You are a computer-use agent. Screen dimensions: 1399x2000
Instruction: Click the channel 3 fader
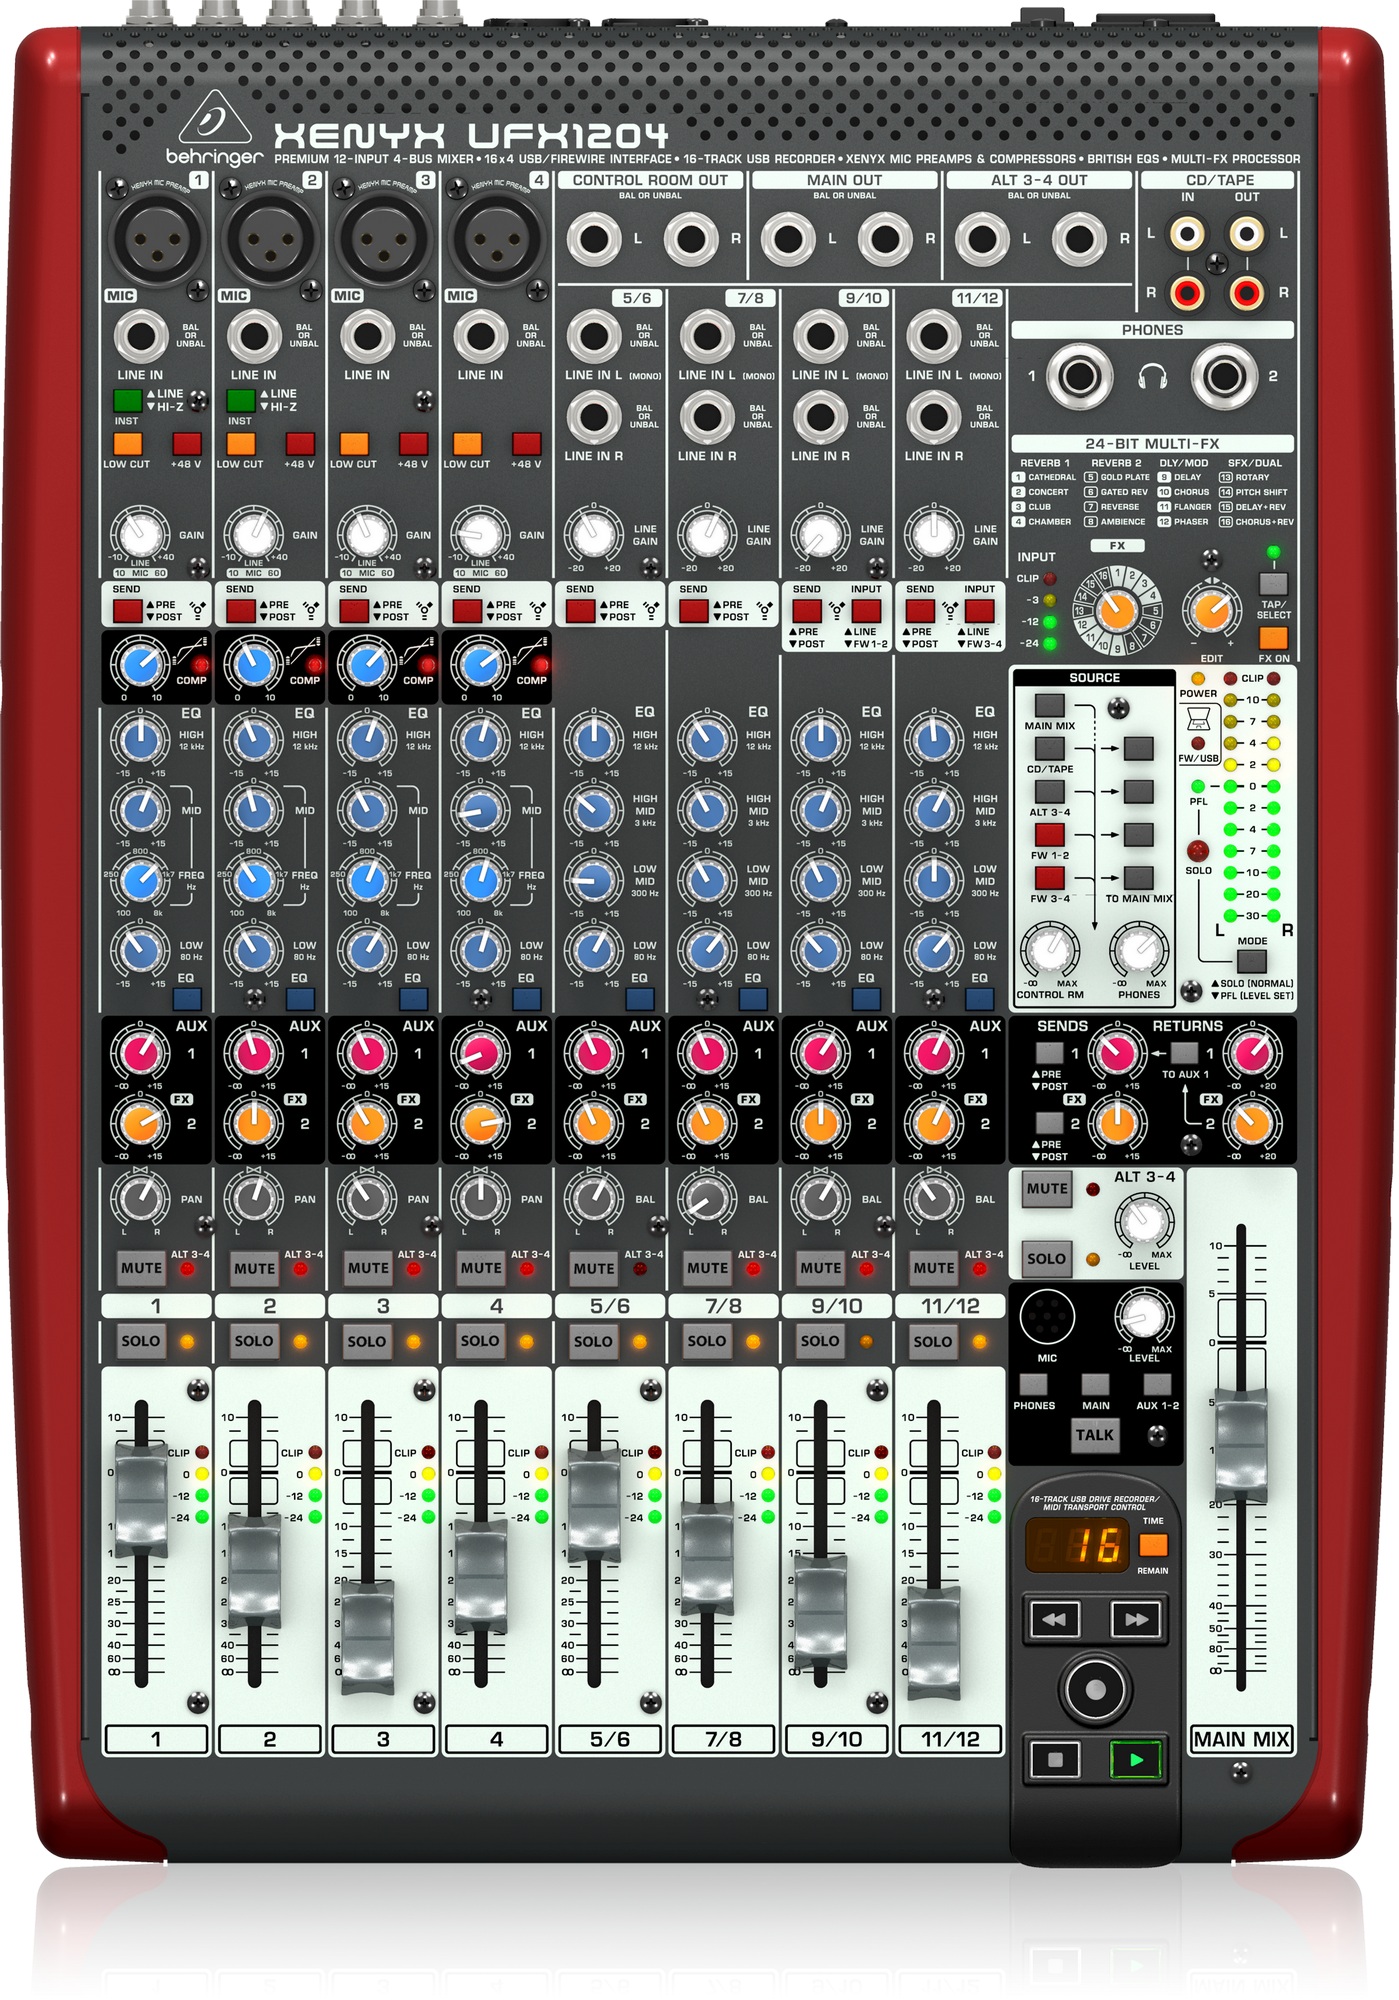click(x=368, y=1638)
